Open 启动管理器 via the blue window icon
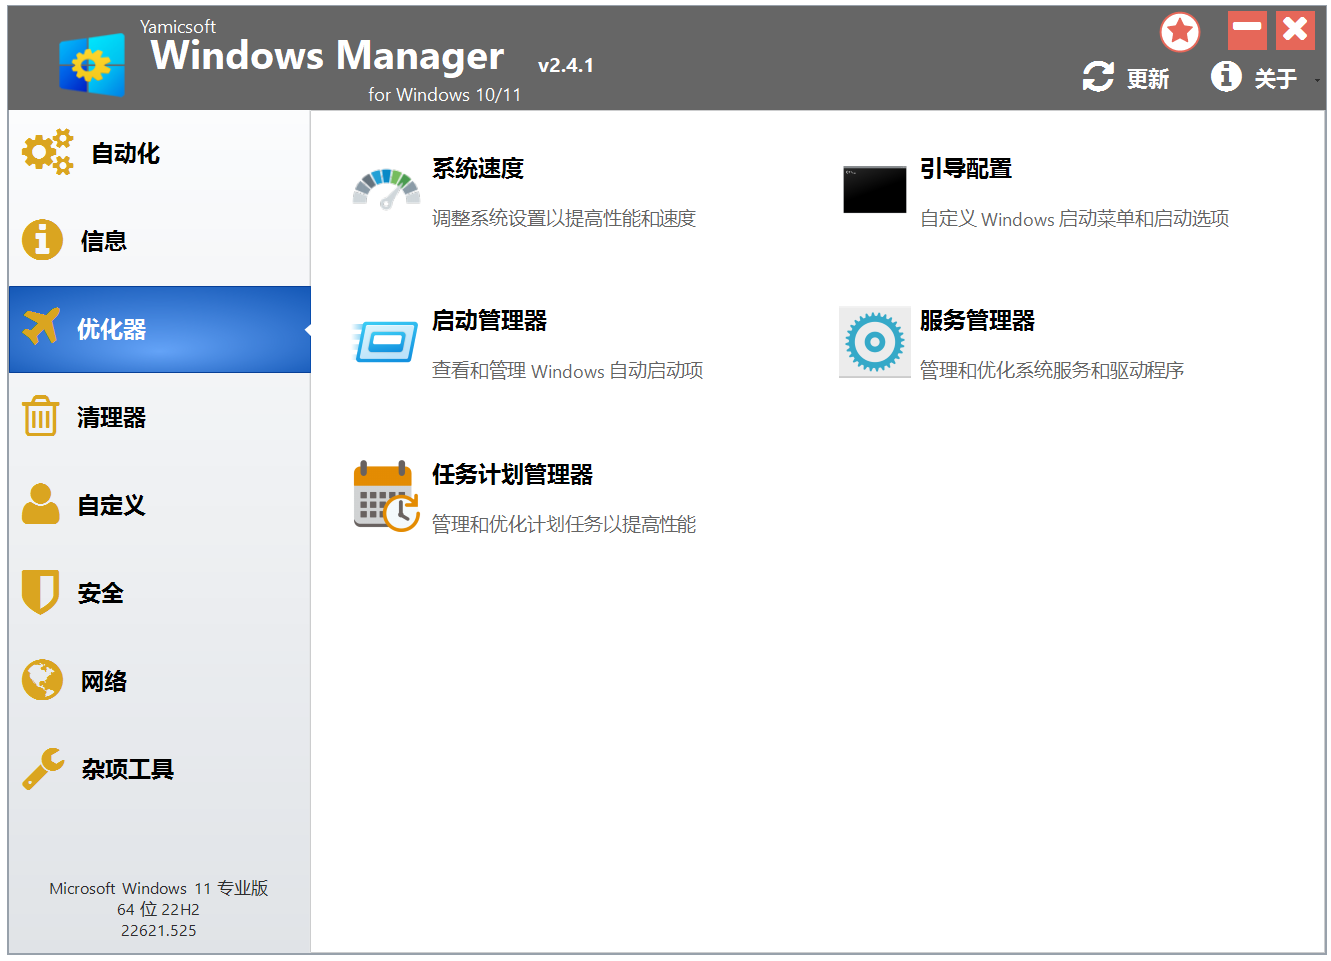Viewport: 1331px width, 961px height. pyautogui.click(x=386, y=341)
